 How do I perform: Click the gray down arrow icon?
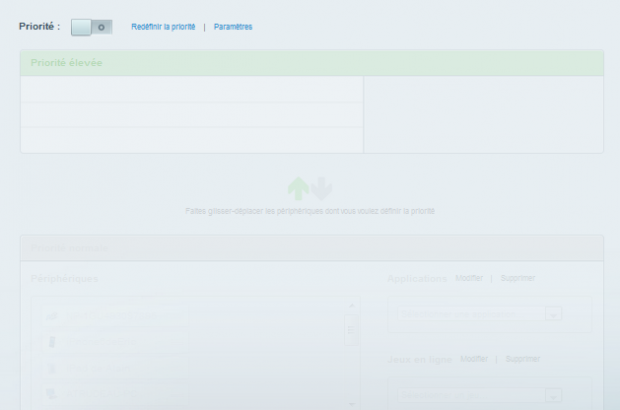(321, 188)
